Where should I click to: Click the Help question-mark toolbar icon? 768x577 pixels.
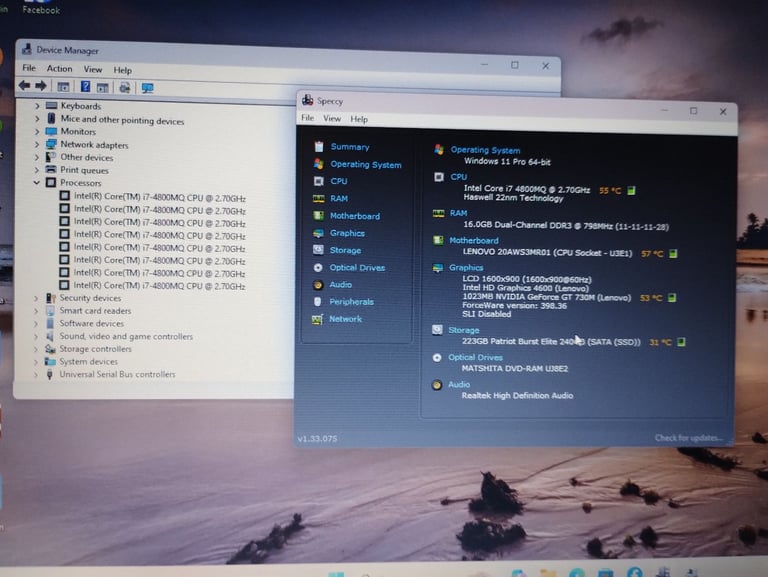click(85, 87)
